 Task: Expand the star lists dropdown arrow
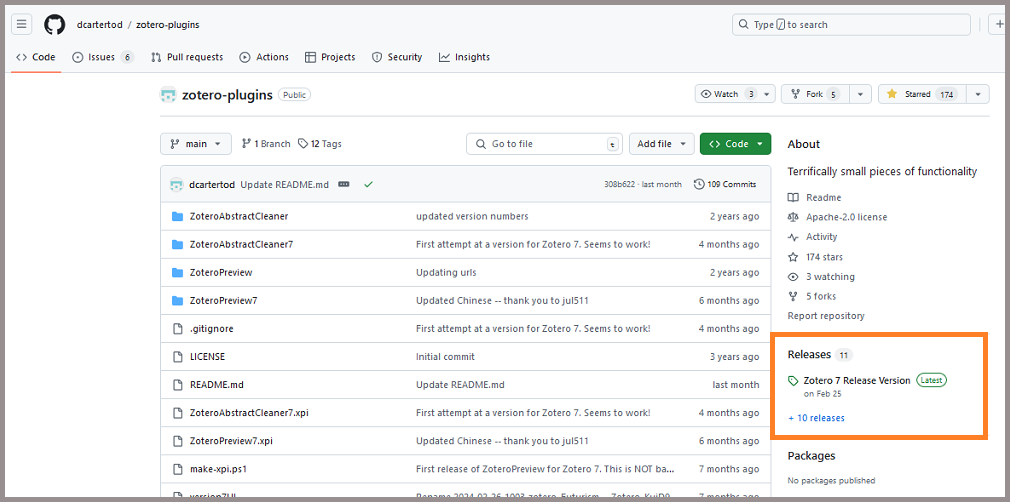978,94
